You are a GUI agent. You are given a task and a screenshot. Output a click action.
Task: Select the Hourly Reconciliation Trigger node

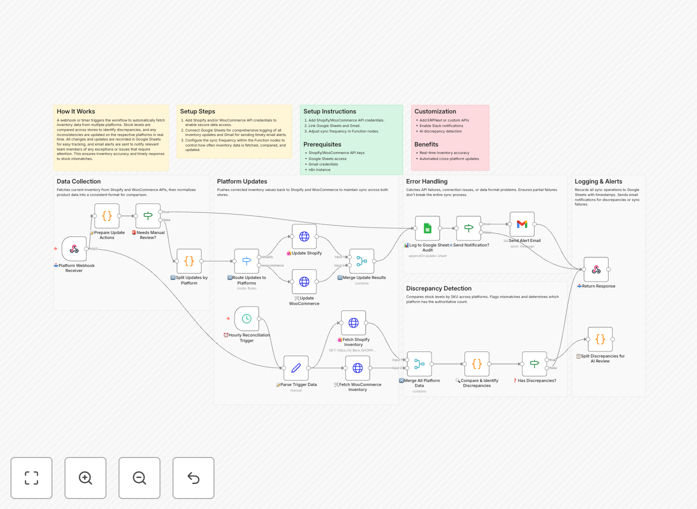coord(247,318)
